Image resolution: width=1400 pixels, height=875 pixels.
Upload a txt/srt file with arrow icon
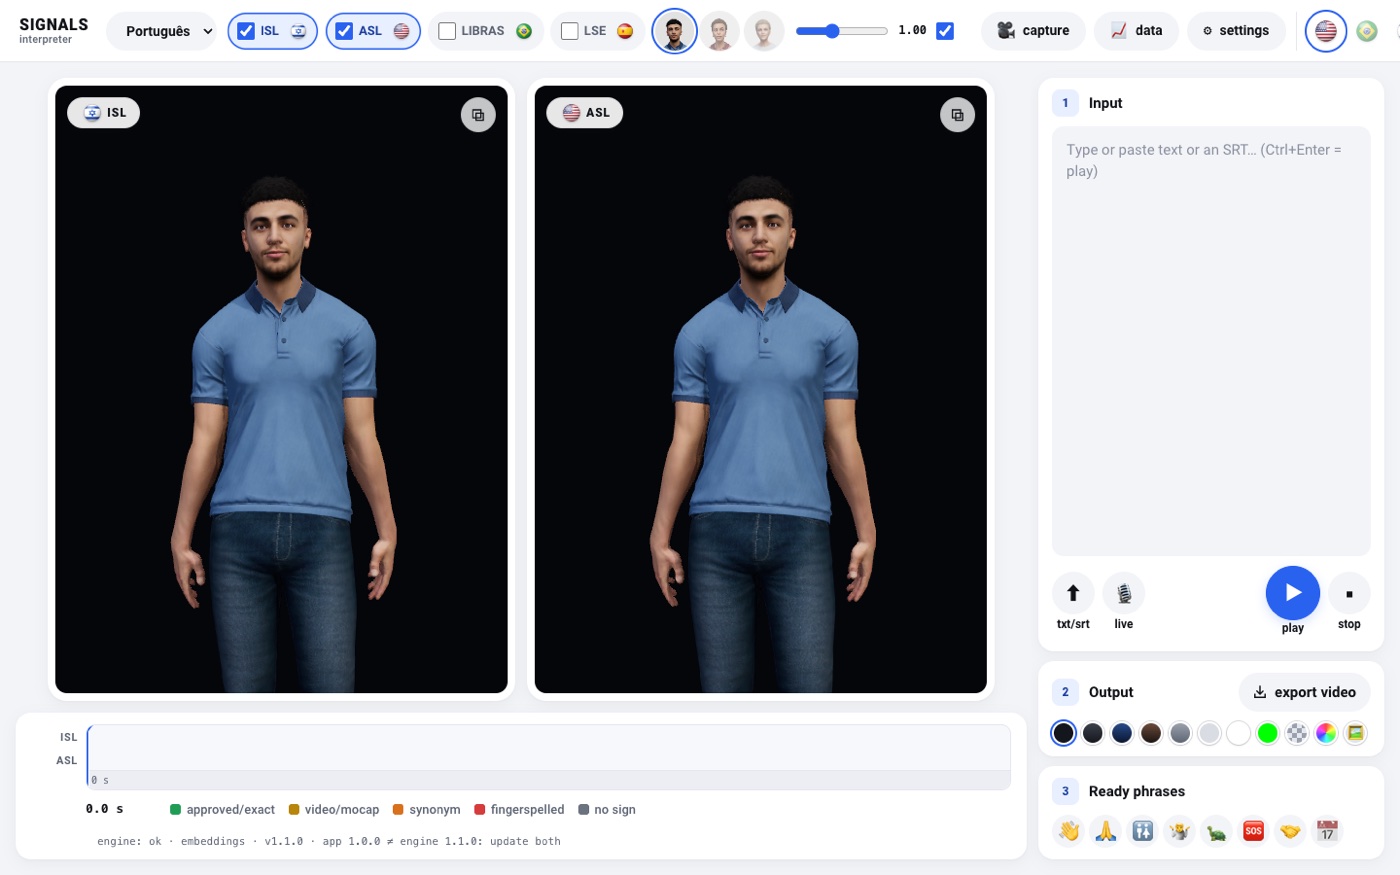[1073, 594]
